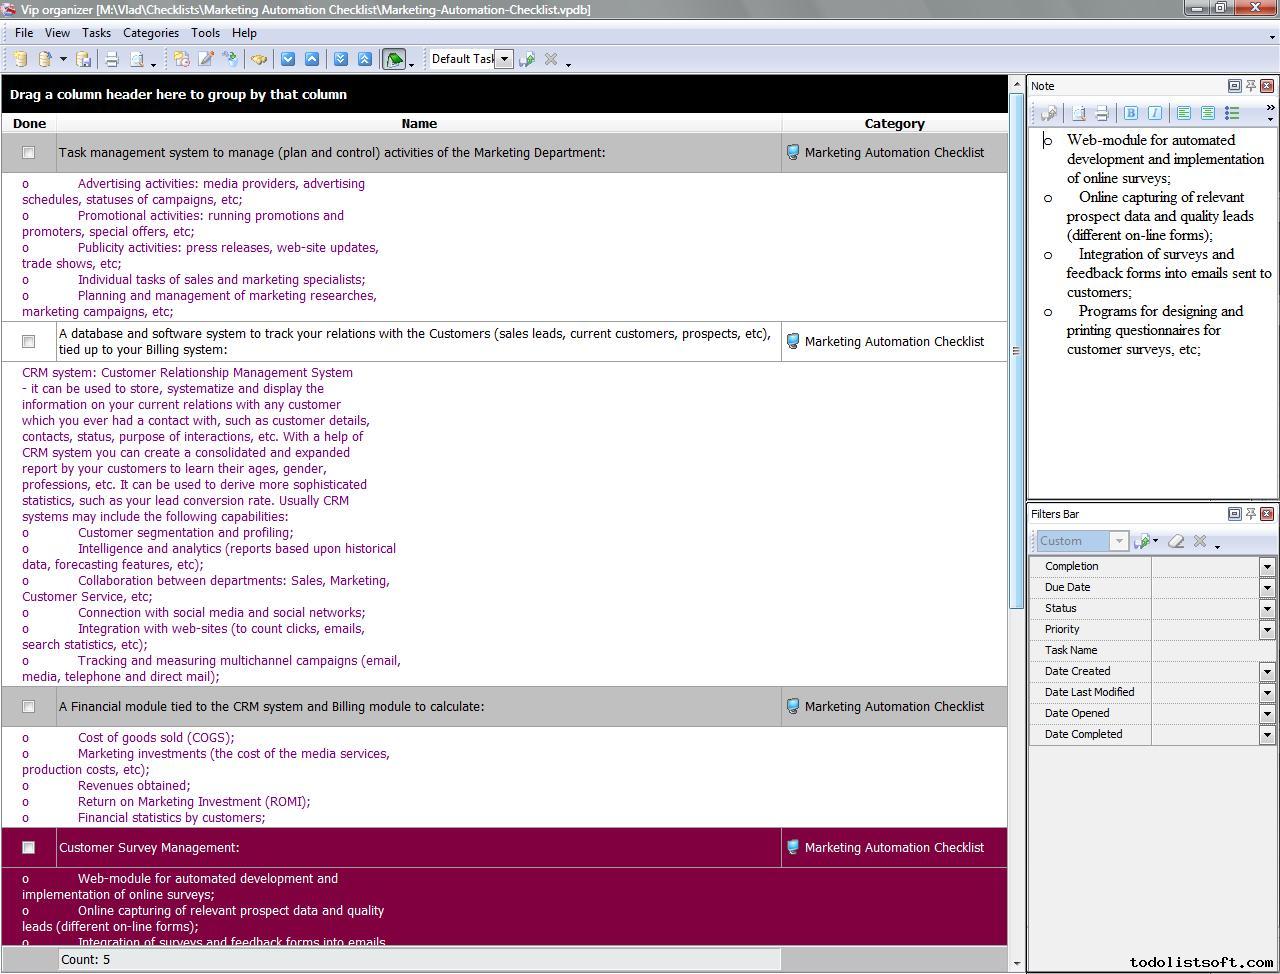Open the Default Task view dropdown
Screen dimensions: 1280x974
tap(504, 59)
